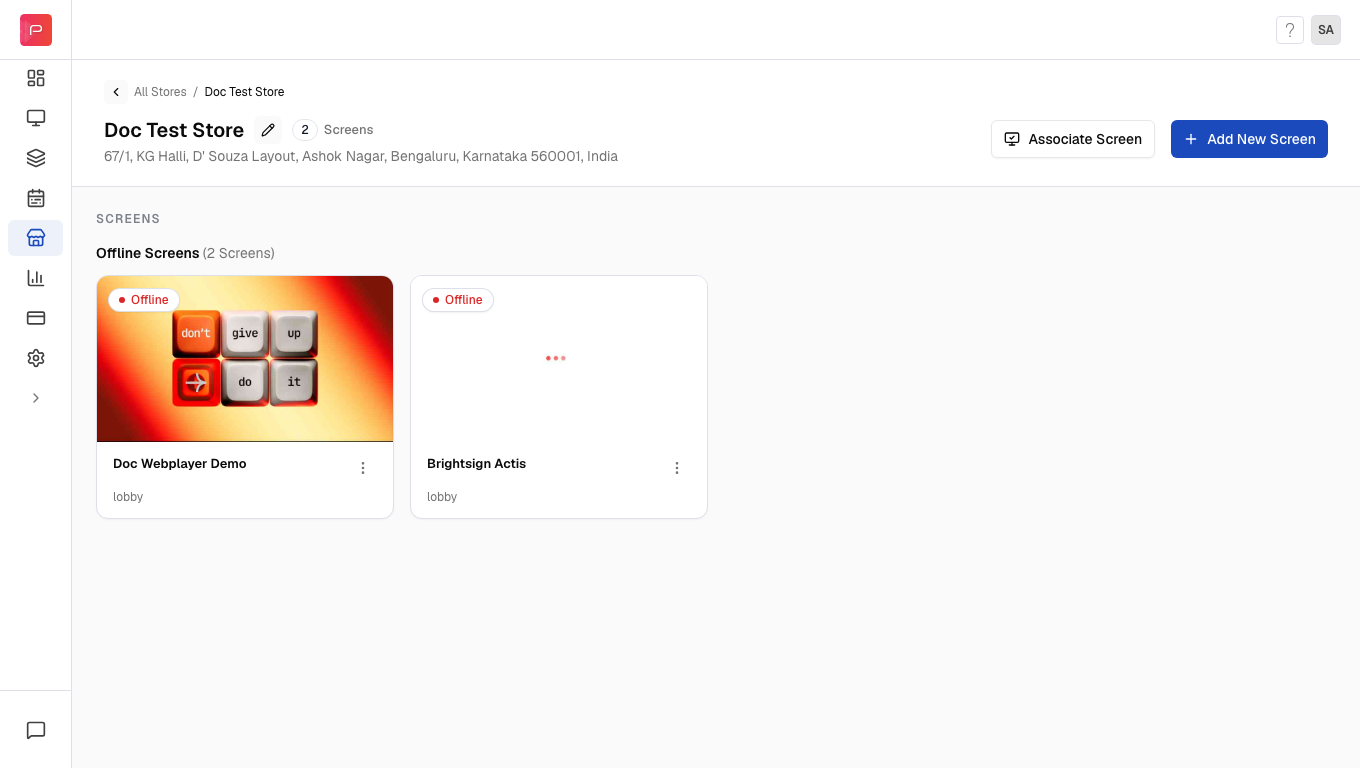Edit the store name with the pencil icon
This screenshot has width=1360, height=768.
(268, 130)
